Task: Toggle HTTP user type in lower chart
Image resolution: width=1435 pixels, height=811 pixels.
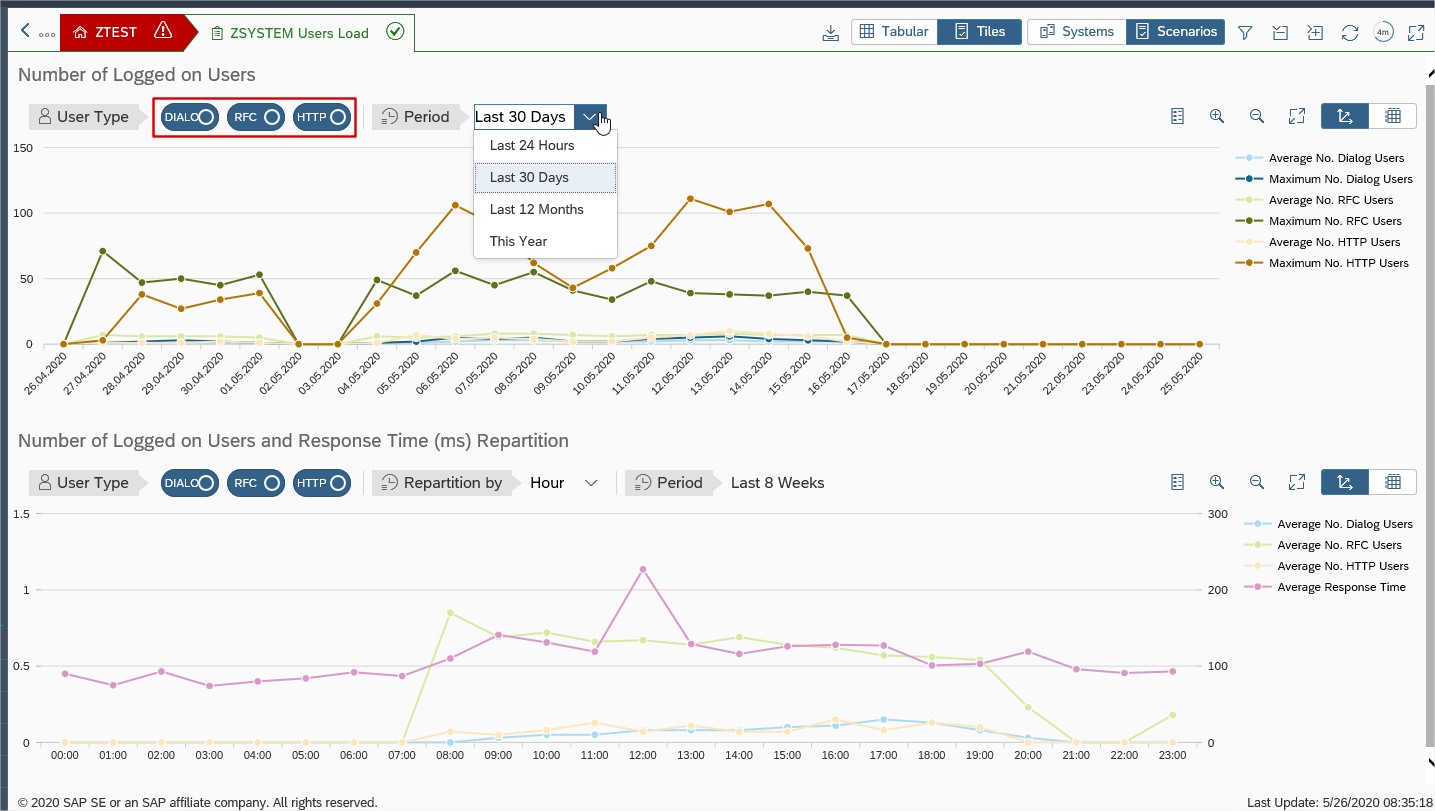Action: click(x=321, y=483)
